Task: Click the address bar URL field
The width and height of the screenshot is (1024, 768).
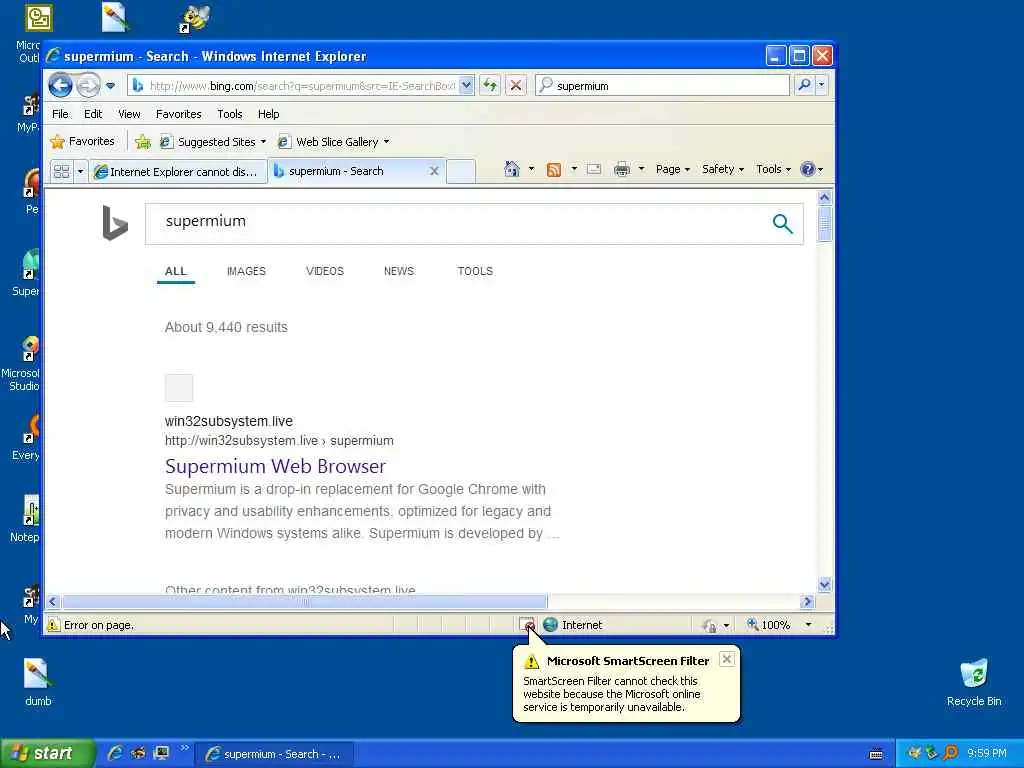Action: (x=293, y=86)
